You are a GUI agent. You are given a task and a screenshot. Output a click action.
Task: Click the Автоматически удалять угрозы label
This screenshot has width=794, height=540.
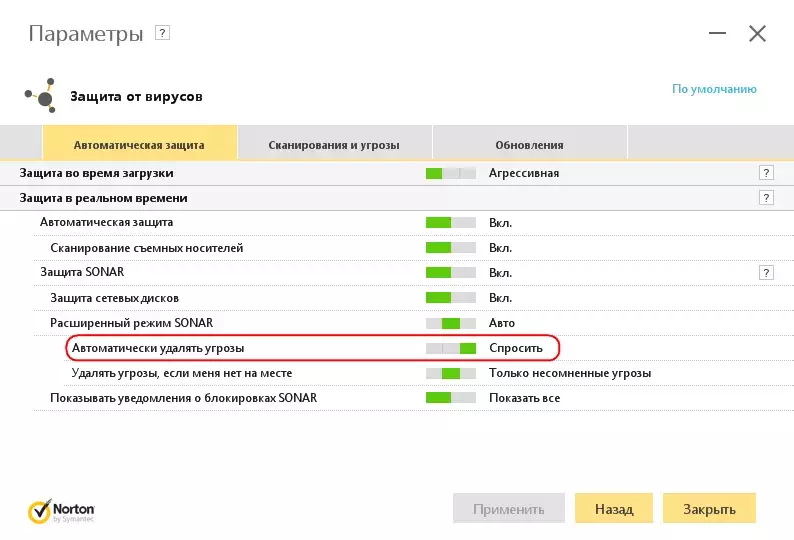coord(158,348)
